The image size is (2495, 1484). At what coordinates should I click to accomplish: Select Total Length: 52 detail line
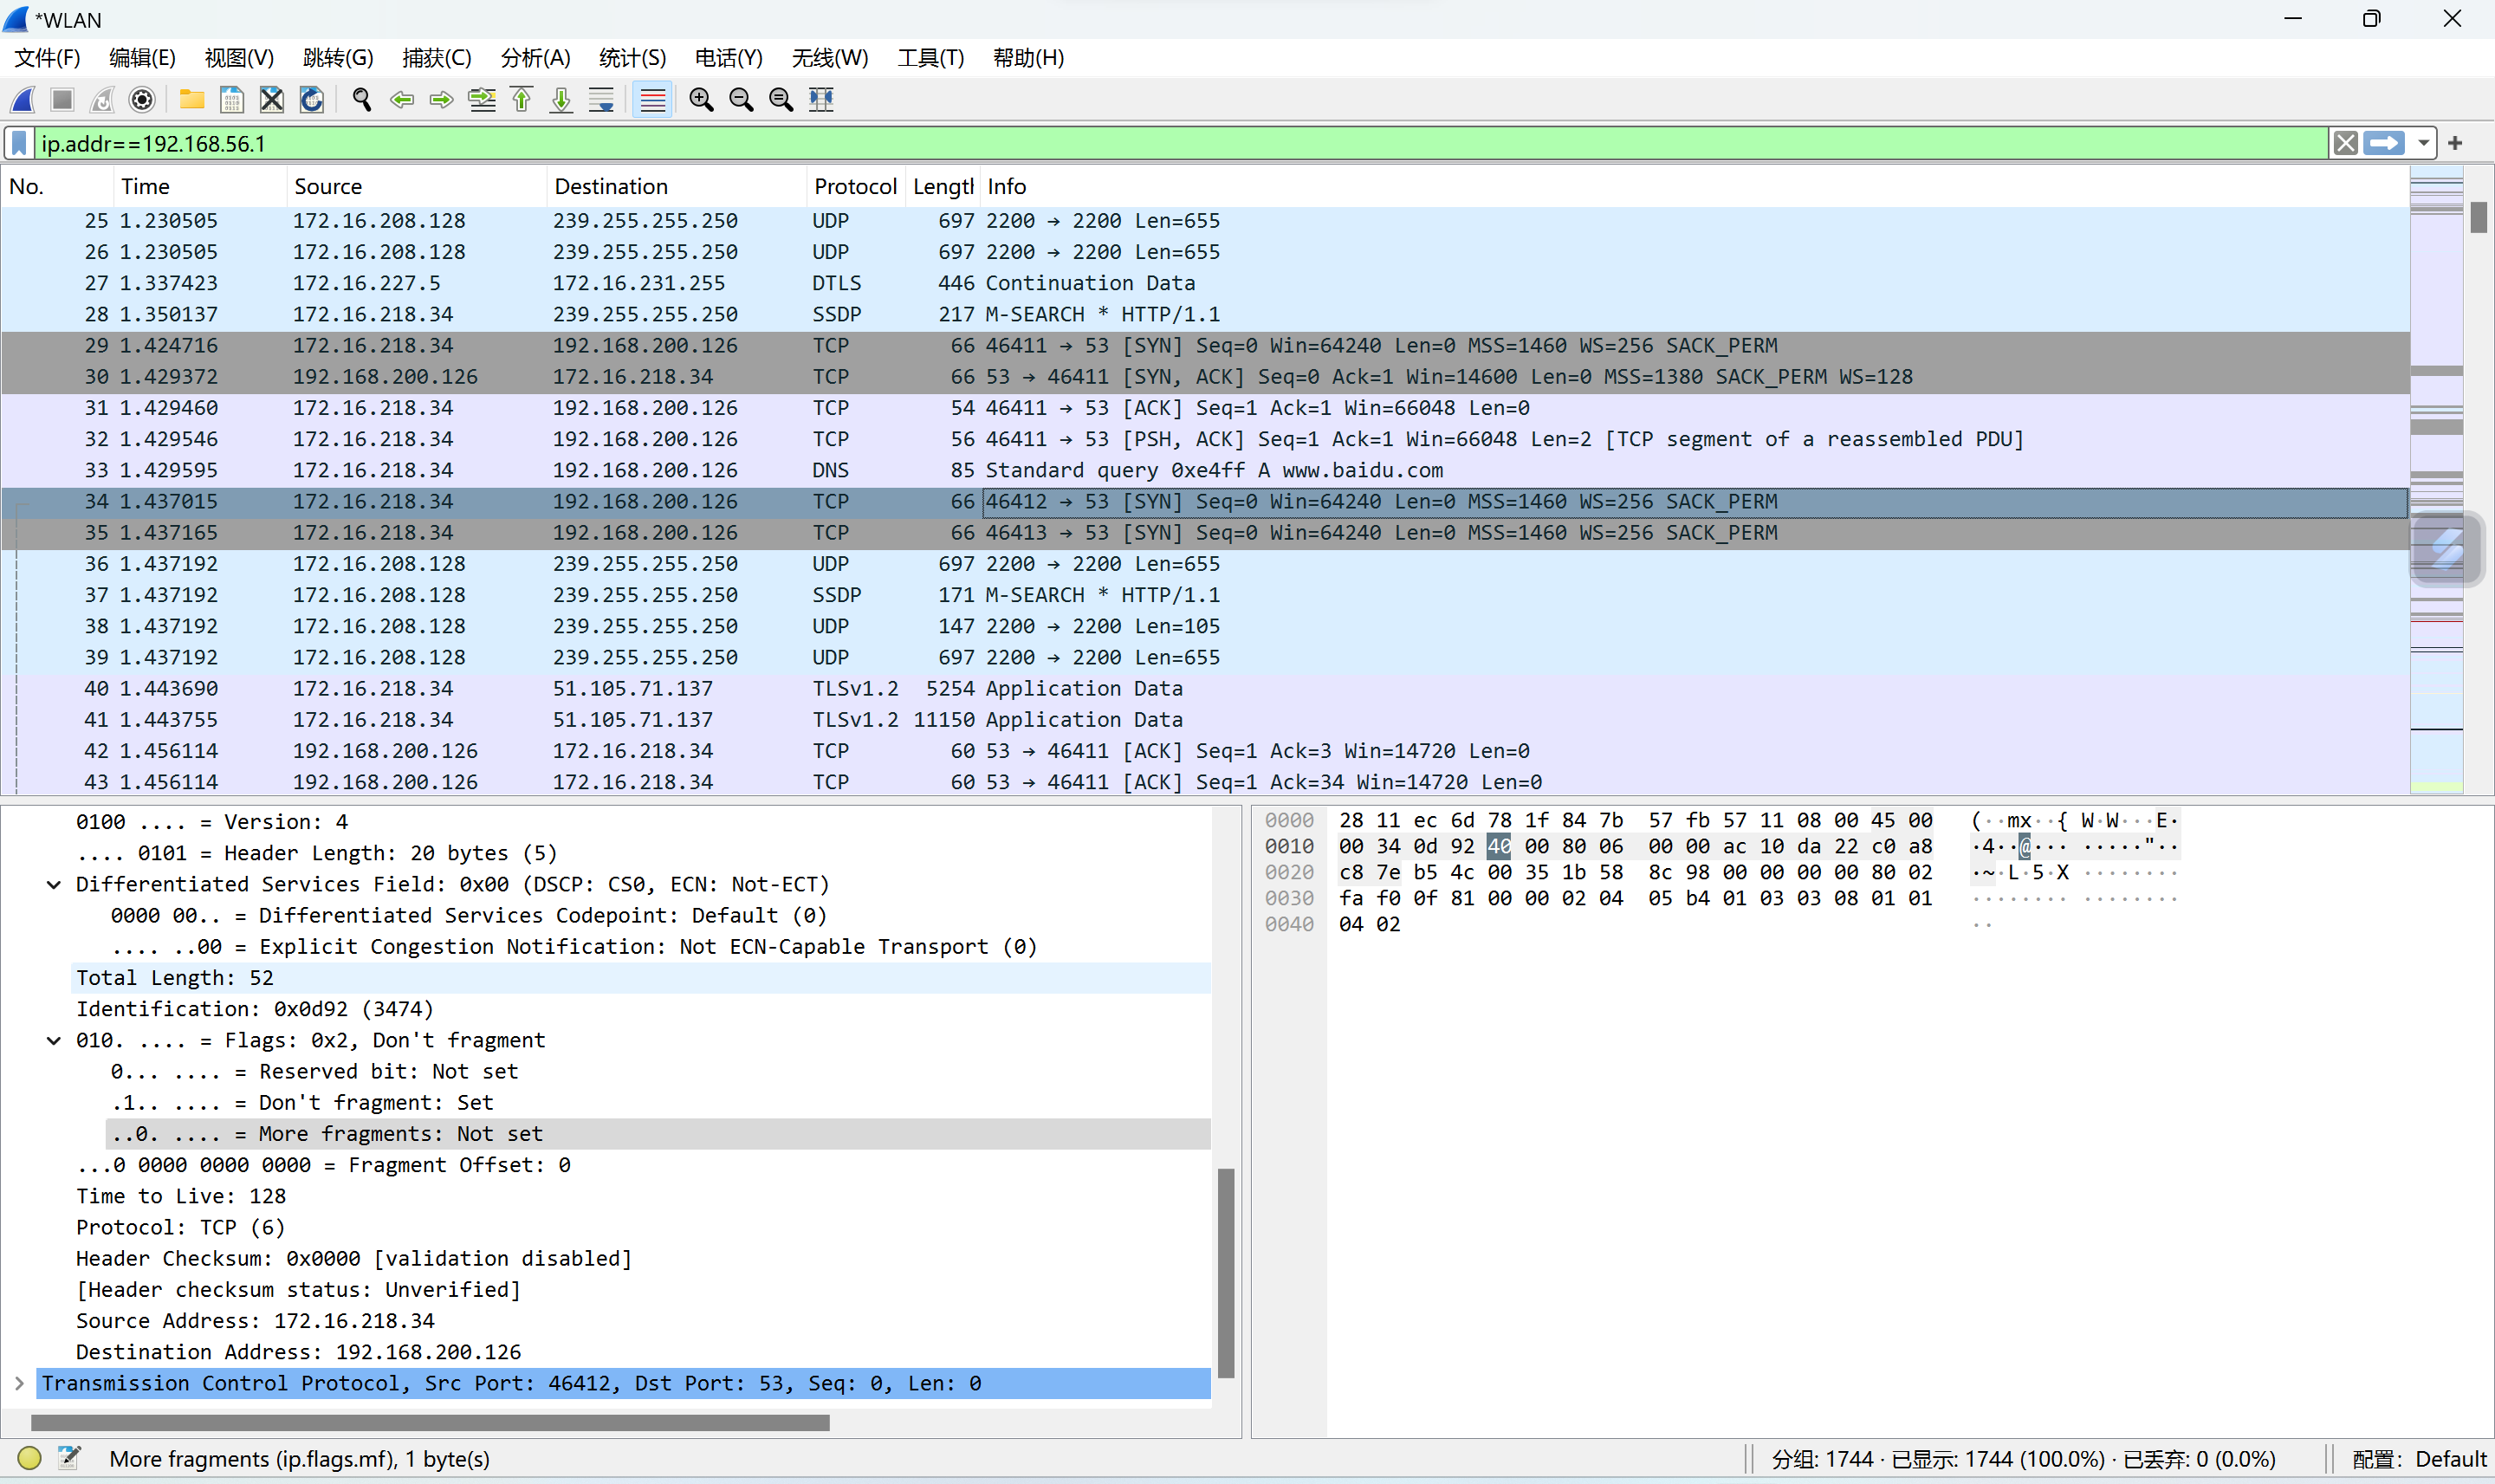point(642,977)
